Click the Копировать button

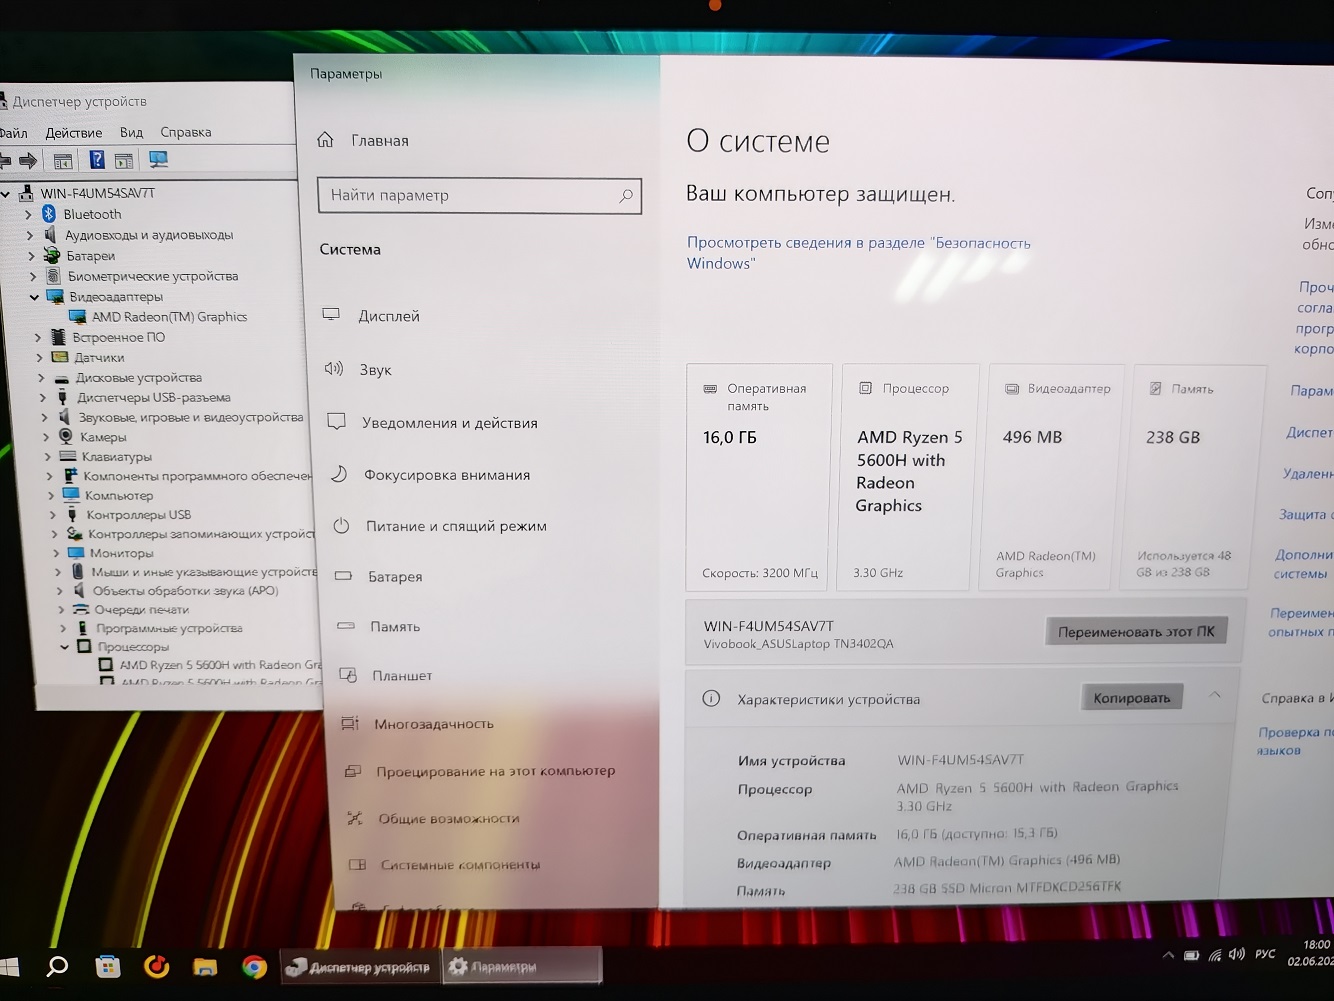click(1132, 697)
